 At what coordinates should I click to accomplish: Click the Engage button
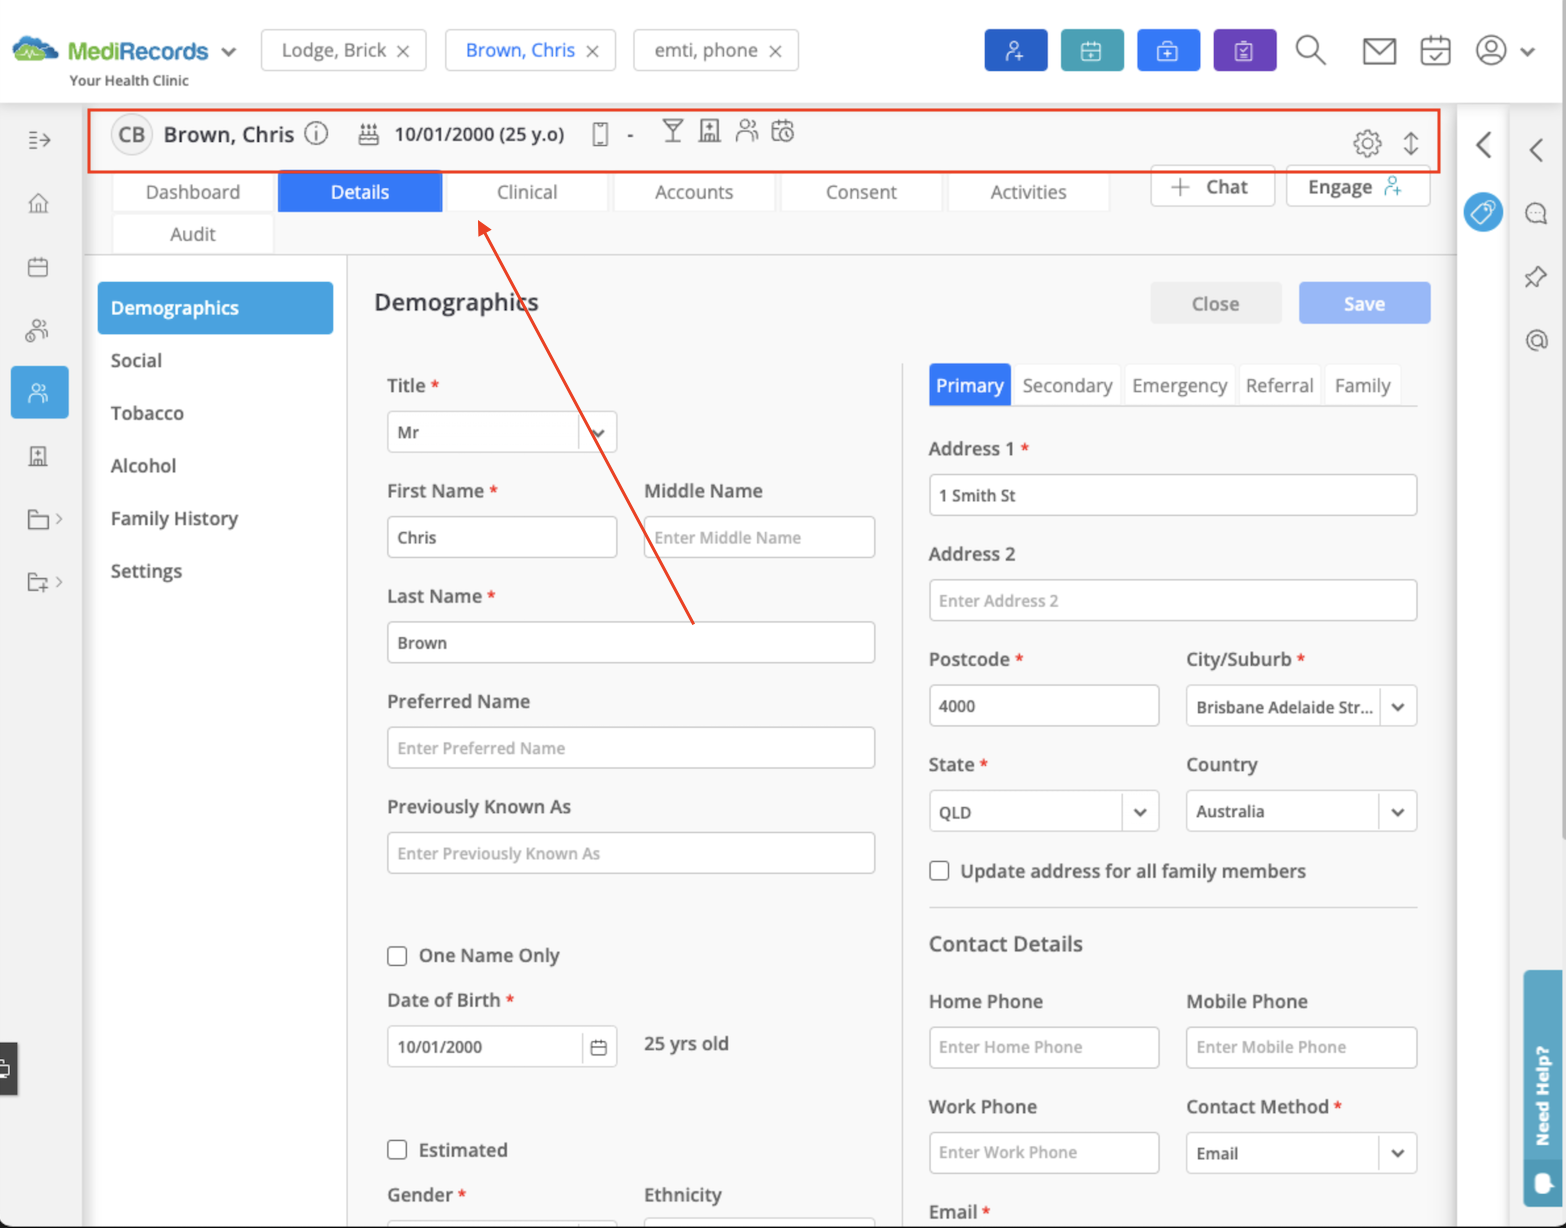(1357, 187)
